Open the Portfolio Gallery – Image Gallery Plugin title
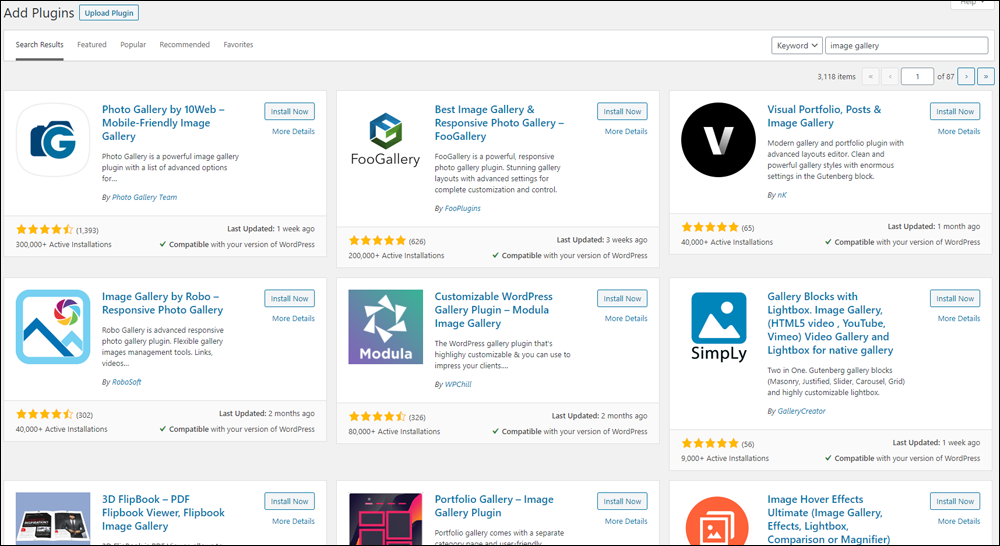The height and width of the screenshot is (546, 1000). pyautogui.click(x=494, y=506)
